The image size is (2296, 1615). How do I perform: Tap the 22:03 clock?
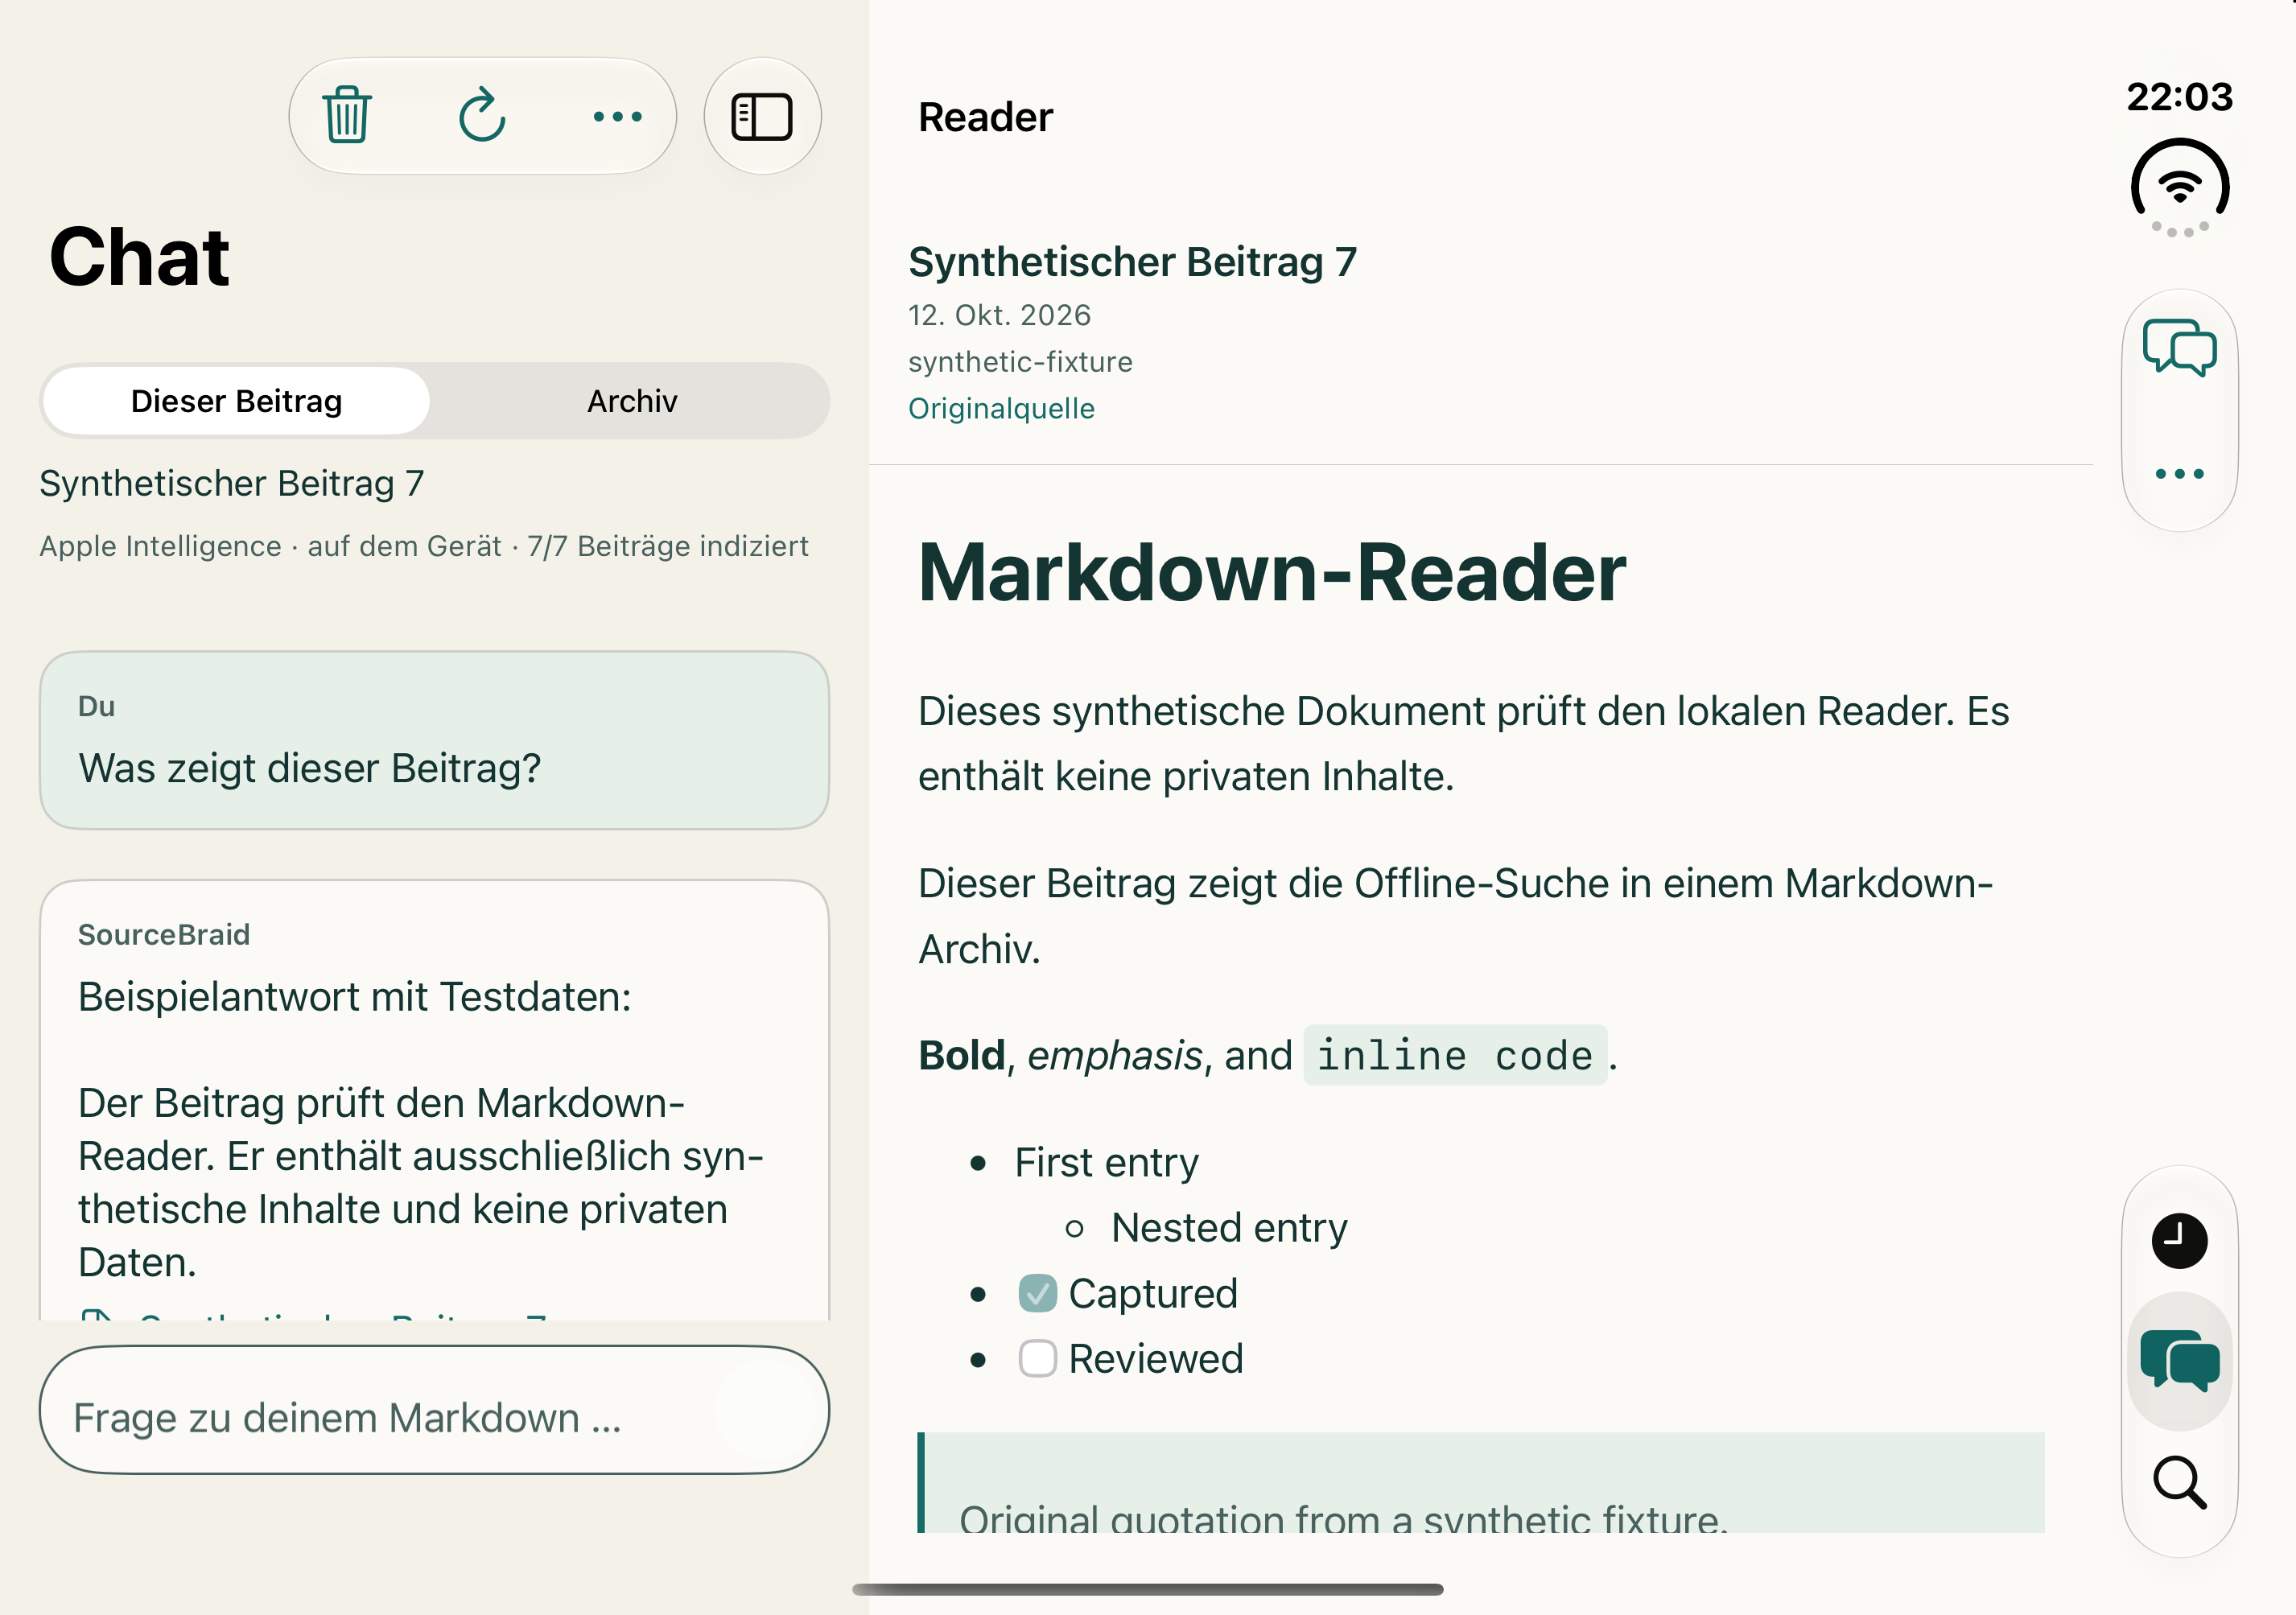pyautogui.click(x=2180, y=97)
